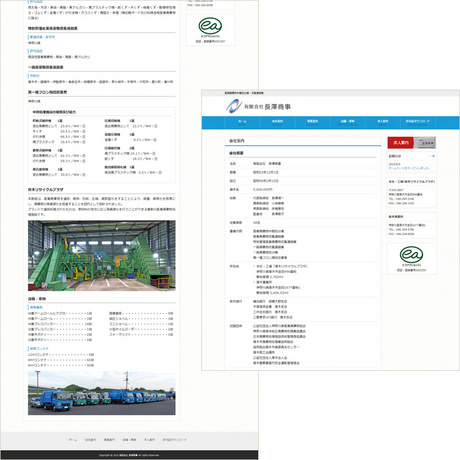The width and height of the screenshot is (460, 460).
Task: Open 設備・車輌 in the blue navigation bar
Action: click(x=347, y=122)
